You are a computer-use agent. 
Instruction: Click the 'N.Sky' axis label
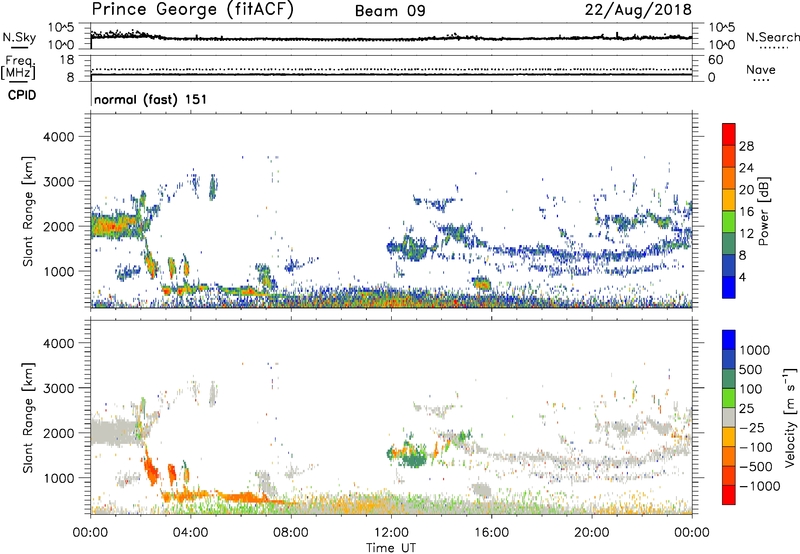tap(19, 37)
